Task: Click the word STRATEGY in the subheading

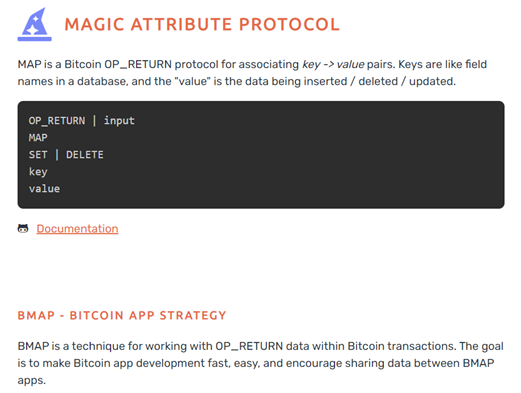Action: coord(193,315)
